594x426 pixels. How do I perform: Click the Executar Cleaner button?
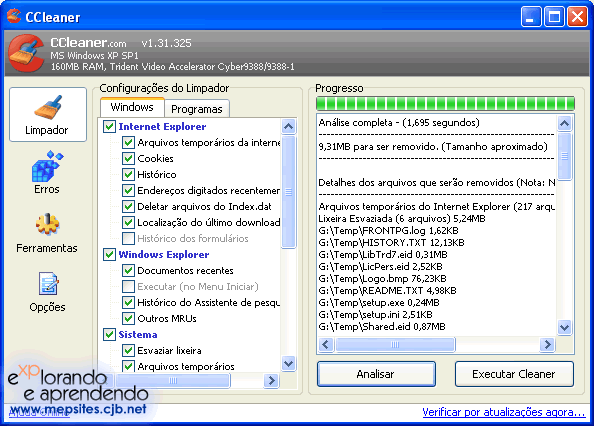pos(514,374)
